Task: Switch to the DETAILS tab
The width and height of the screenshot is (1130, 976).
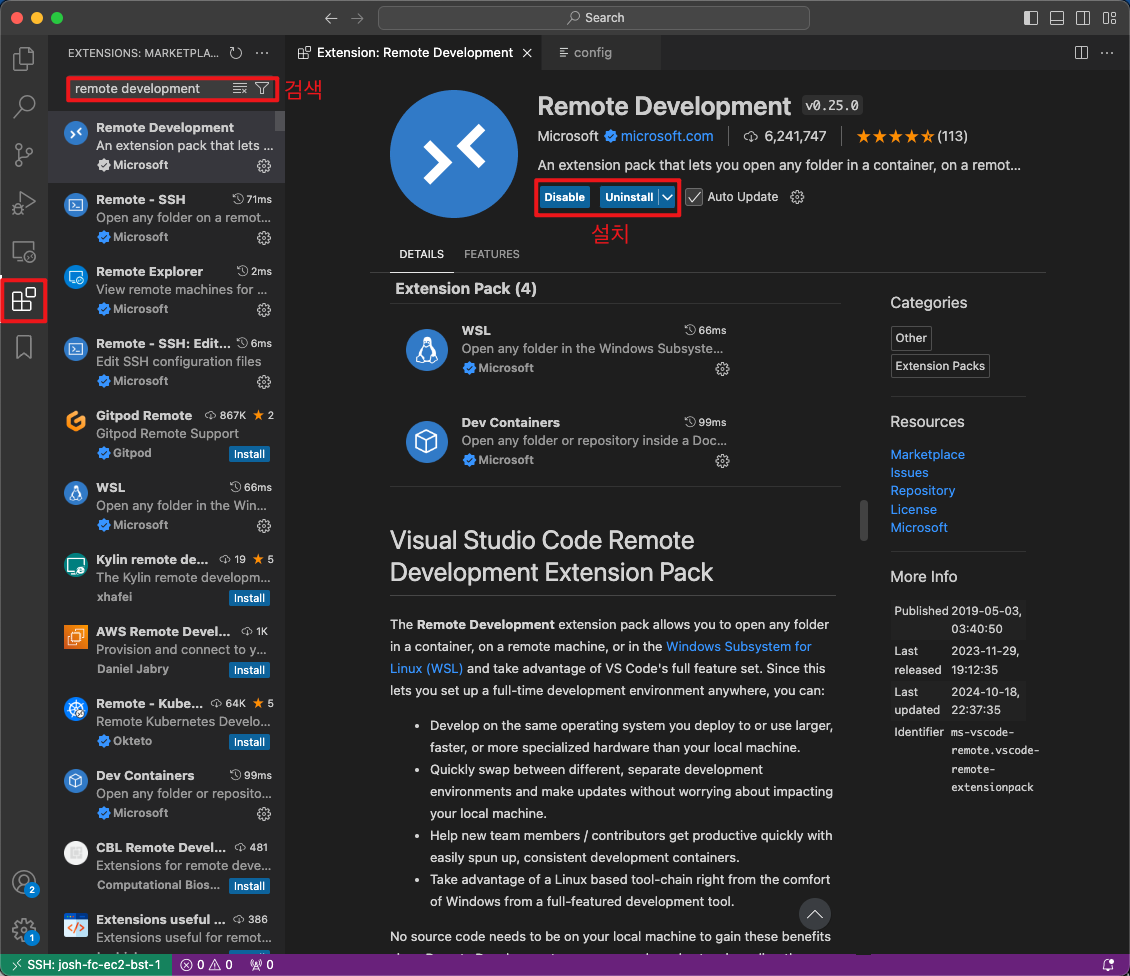Action: click(x=422, y=254)
